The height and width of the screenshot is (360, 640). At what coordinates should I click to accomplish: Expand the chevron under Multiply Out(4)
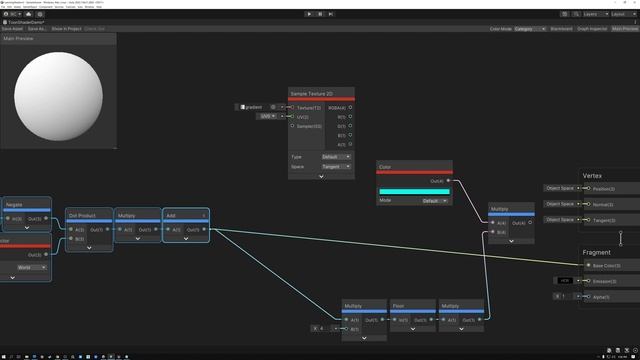[x=511, y=241]
